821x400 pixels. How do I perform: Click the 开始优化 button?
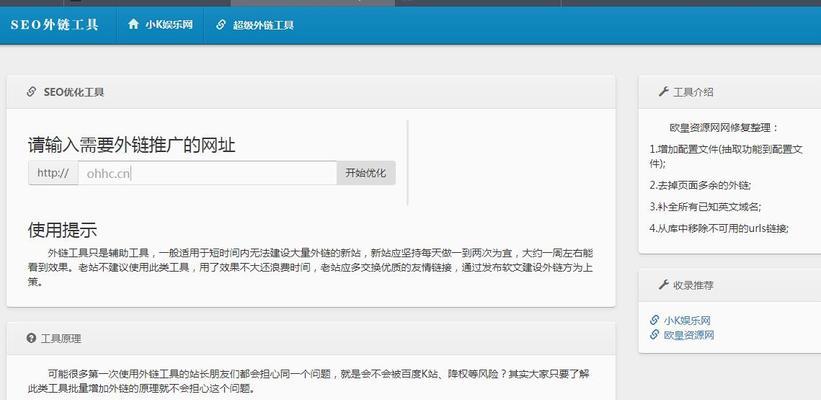click(366, 173)
